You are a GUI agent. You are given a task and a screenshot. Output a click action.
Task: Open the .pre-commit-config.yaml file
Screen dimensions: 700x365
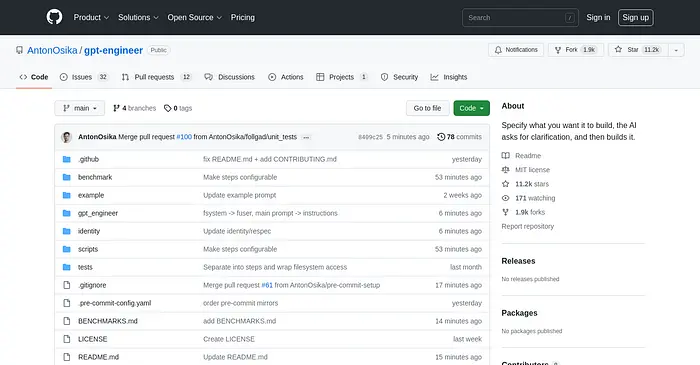point(114,303)
